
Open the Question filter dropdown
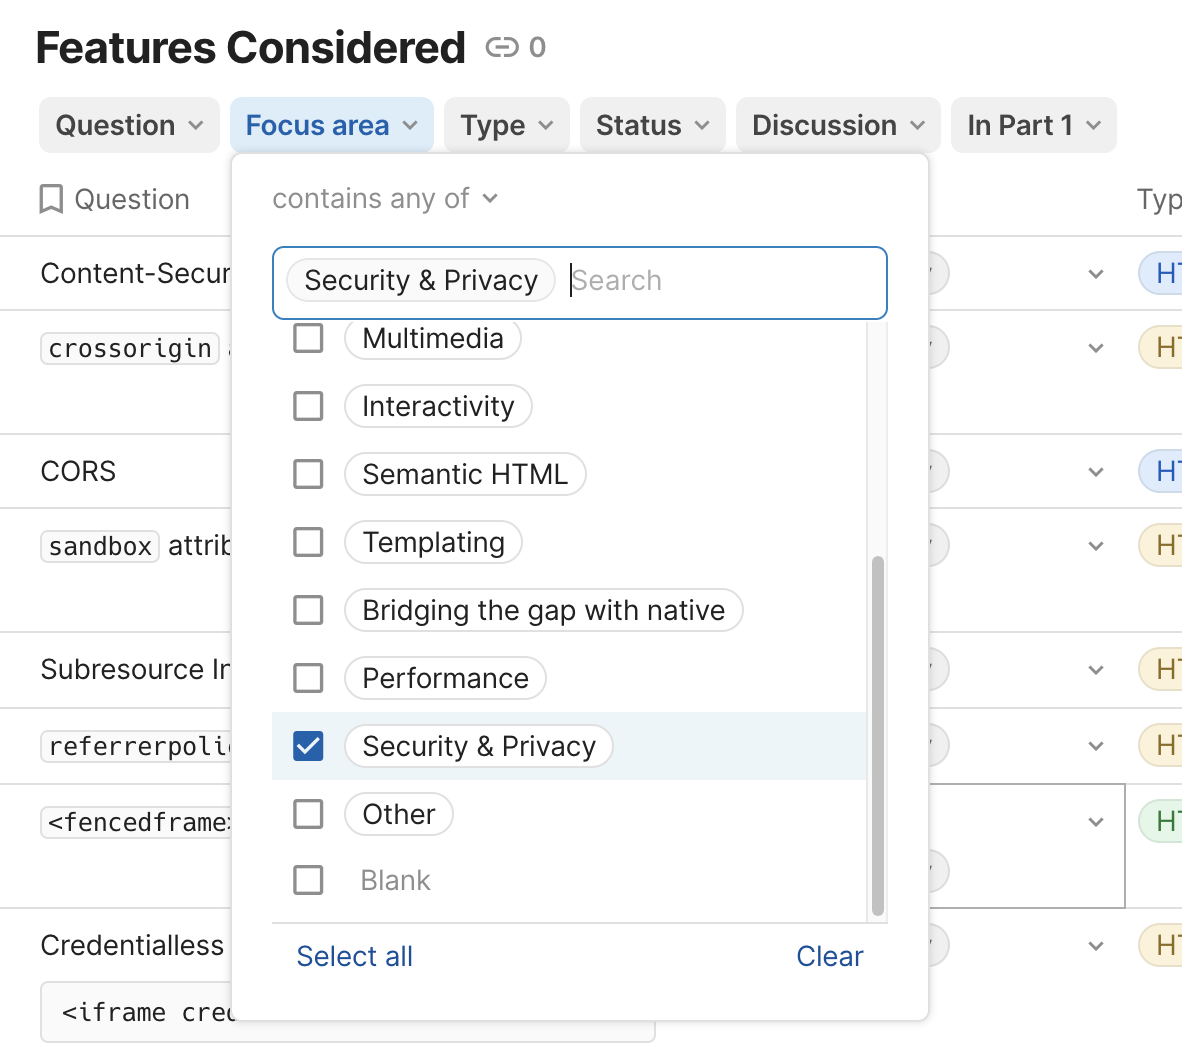pyautogui.click(x=129, y=124)
